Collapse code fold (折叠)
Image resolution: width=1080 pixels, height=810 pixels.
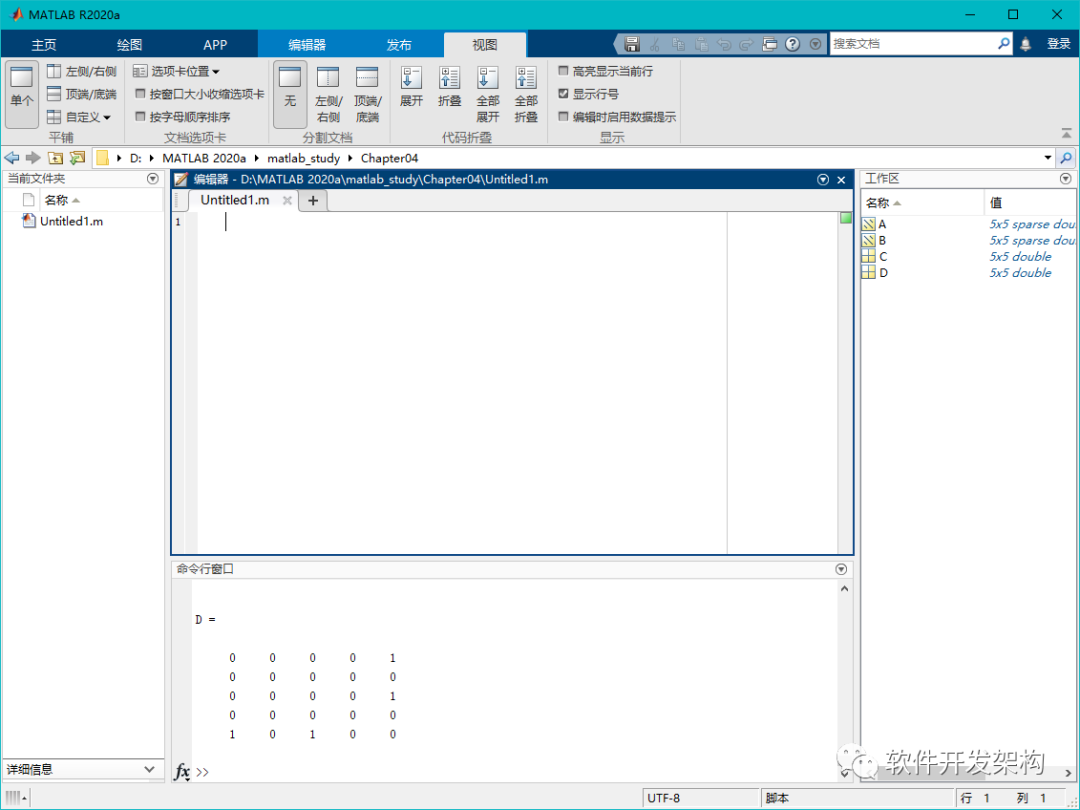coord(449,87)
